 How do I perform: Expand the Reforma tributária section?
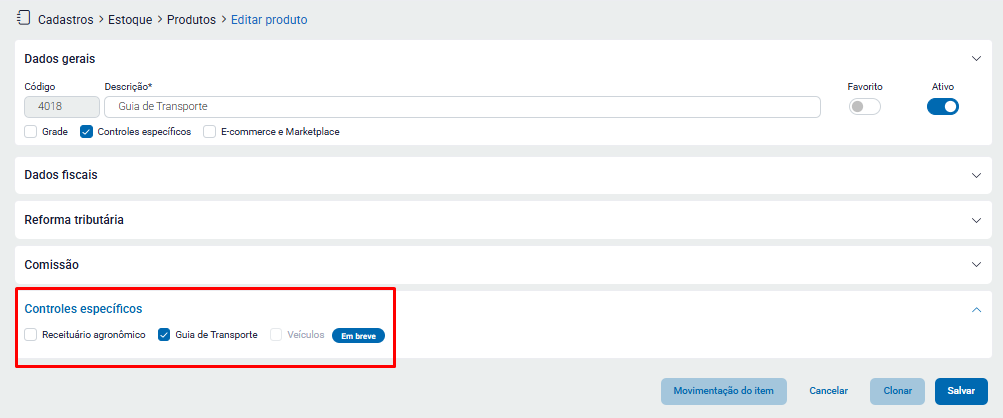click(977, 220)
